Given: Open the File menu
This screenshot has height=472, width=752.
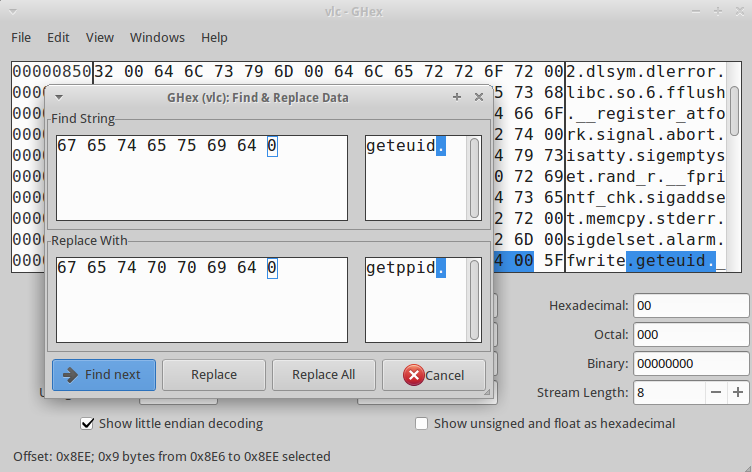Looking at the screenshot, I should (21, 37).
